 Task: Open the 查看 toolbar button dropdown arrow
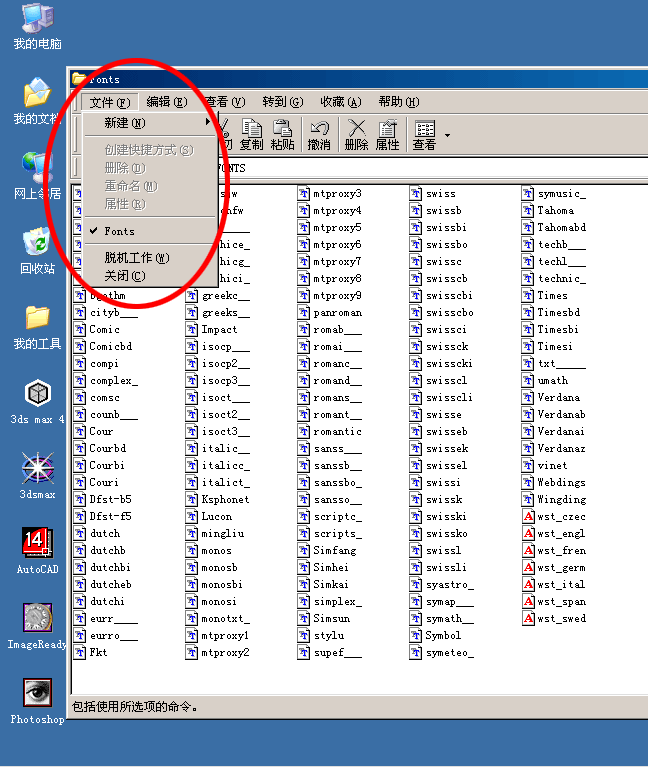[447, 135]
